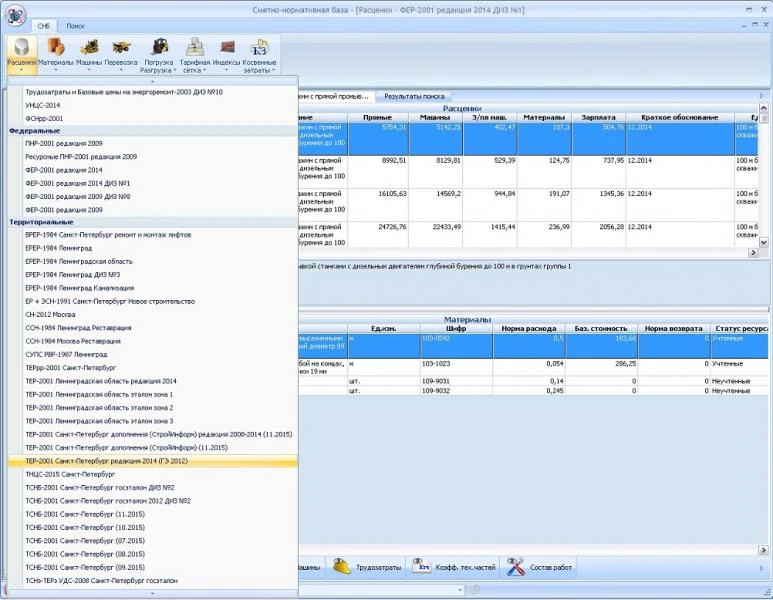This screenshot has width=773, height=600.
Task: Expand list with bottom scroll arrow
Action: (x=152, y=594)
